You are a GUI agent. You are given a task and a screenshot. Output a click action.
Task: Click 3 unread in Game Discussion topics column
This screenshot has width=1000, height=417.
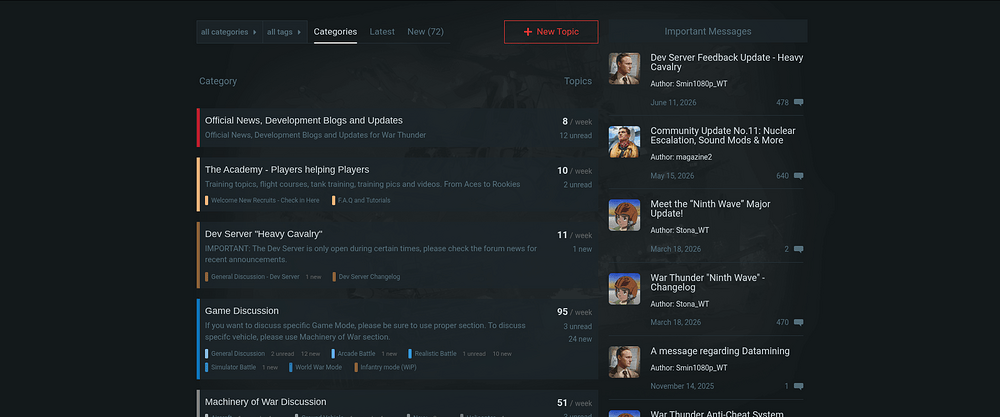(577, 326)
